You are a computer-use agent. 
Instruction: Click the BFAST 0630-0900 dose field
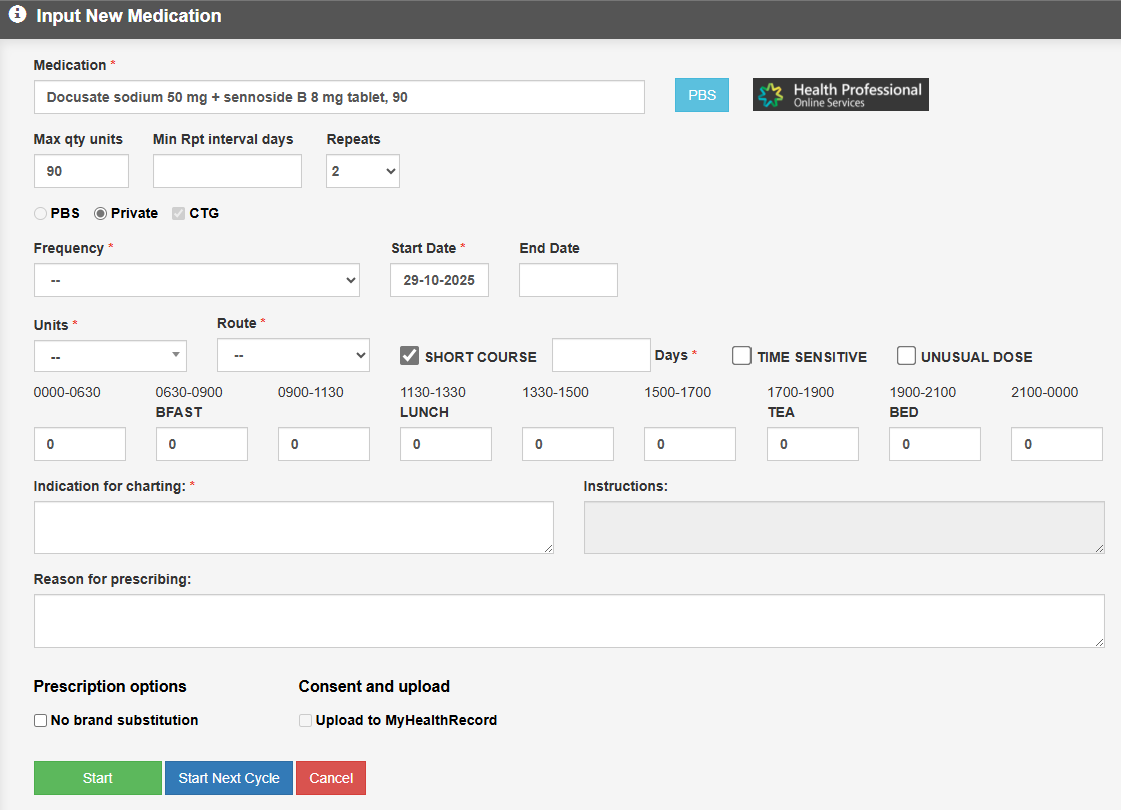[202, 444]
